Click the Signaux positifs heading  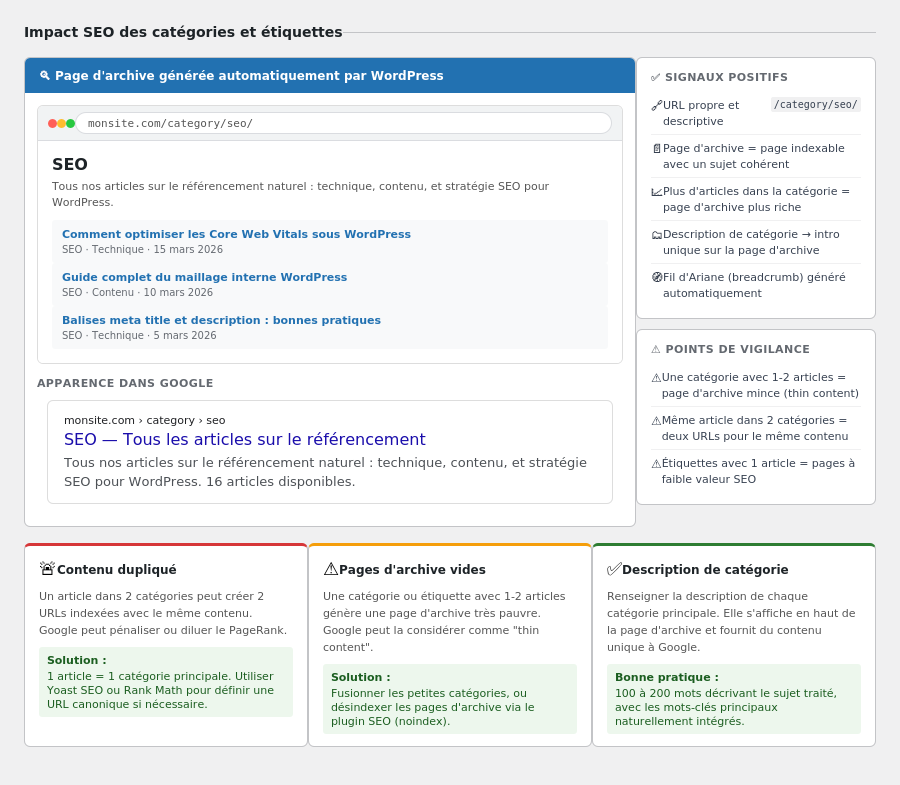(x=726, y=77)
